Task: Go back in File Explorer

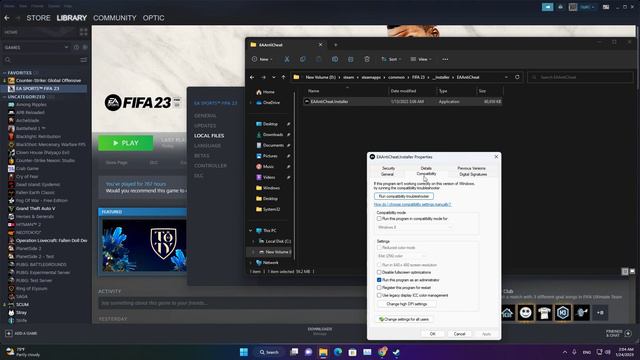Action: [252, 77]
